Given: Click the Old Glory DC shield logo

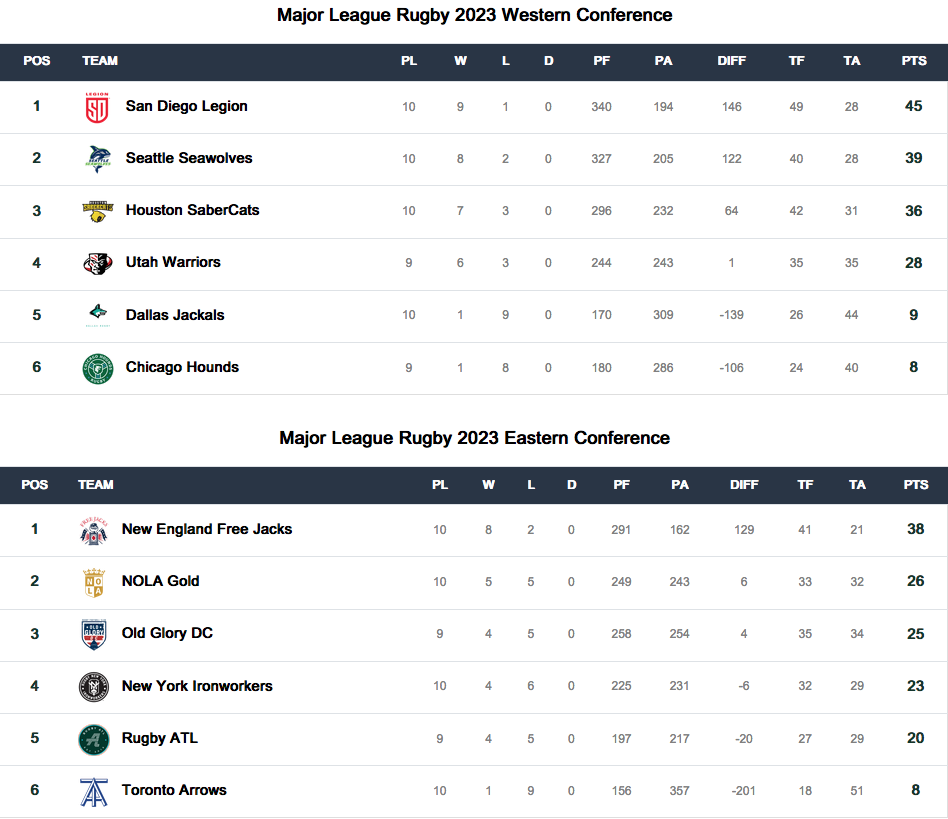Looking at the screenshot, I should tap(94, 635).
